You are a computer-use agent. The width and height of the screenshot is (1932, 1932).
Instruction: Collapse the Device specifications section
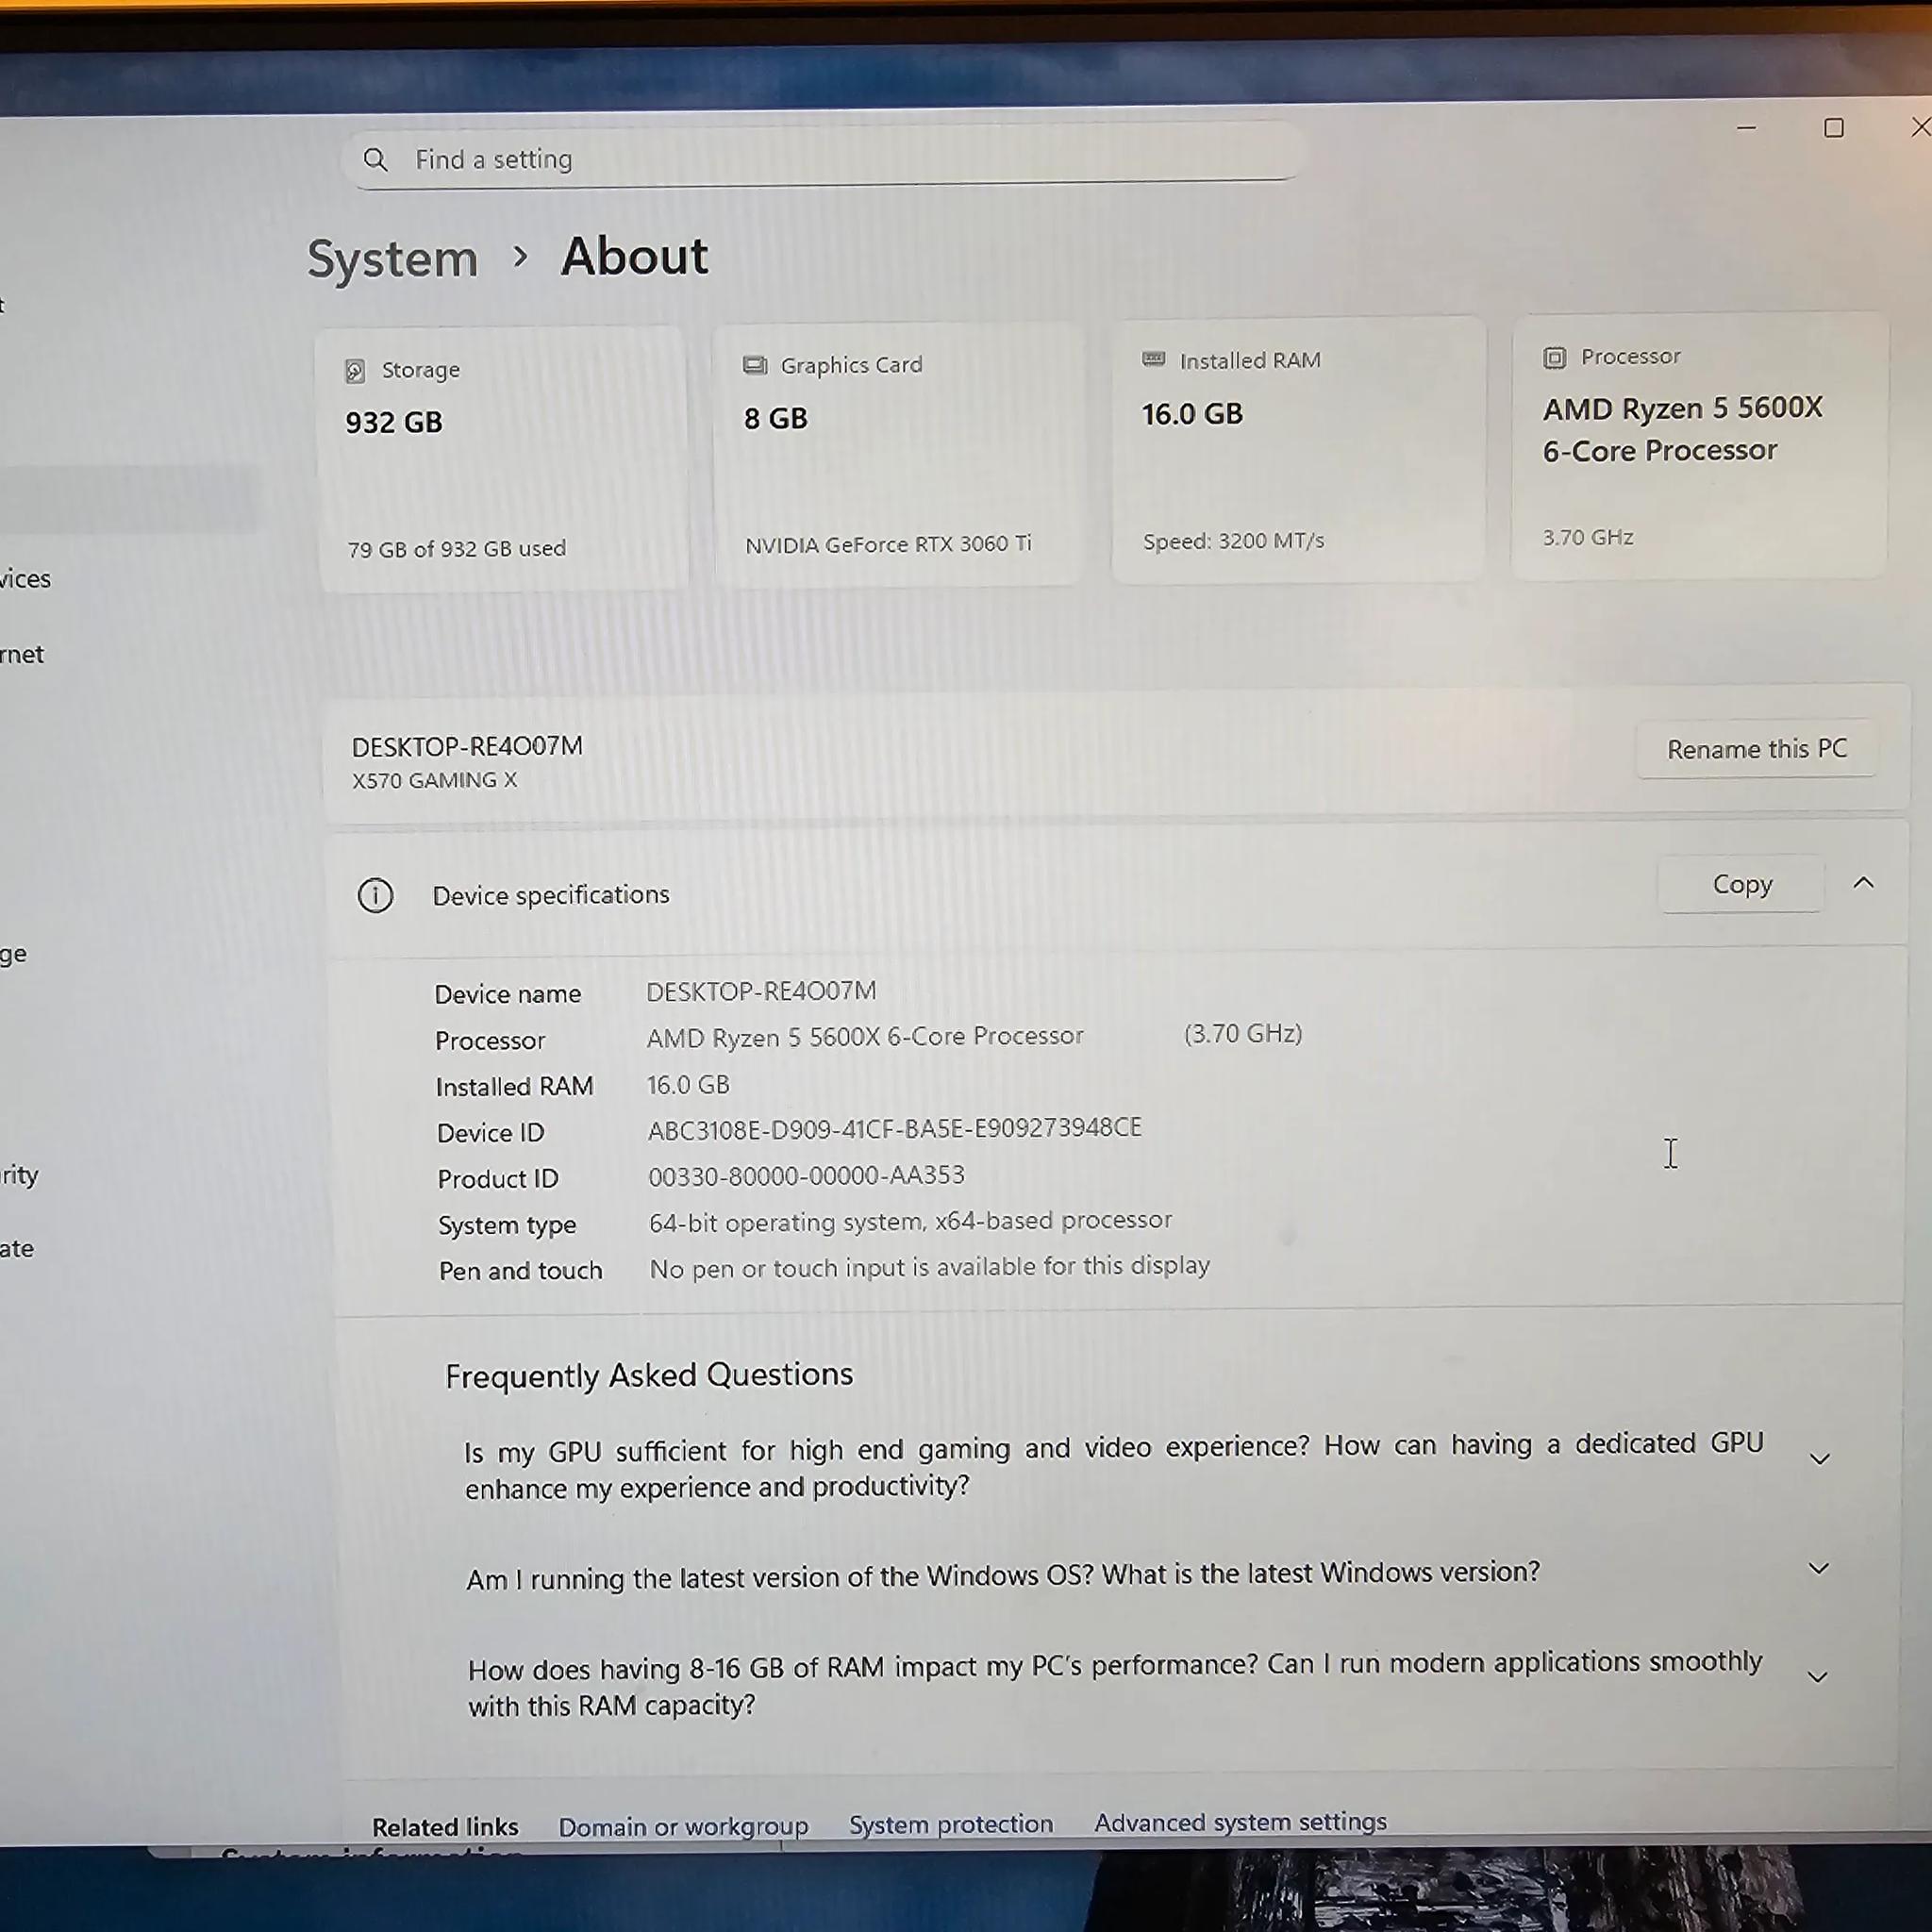[1863, 883]
